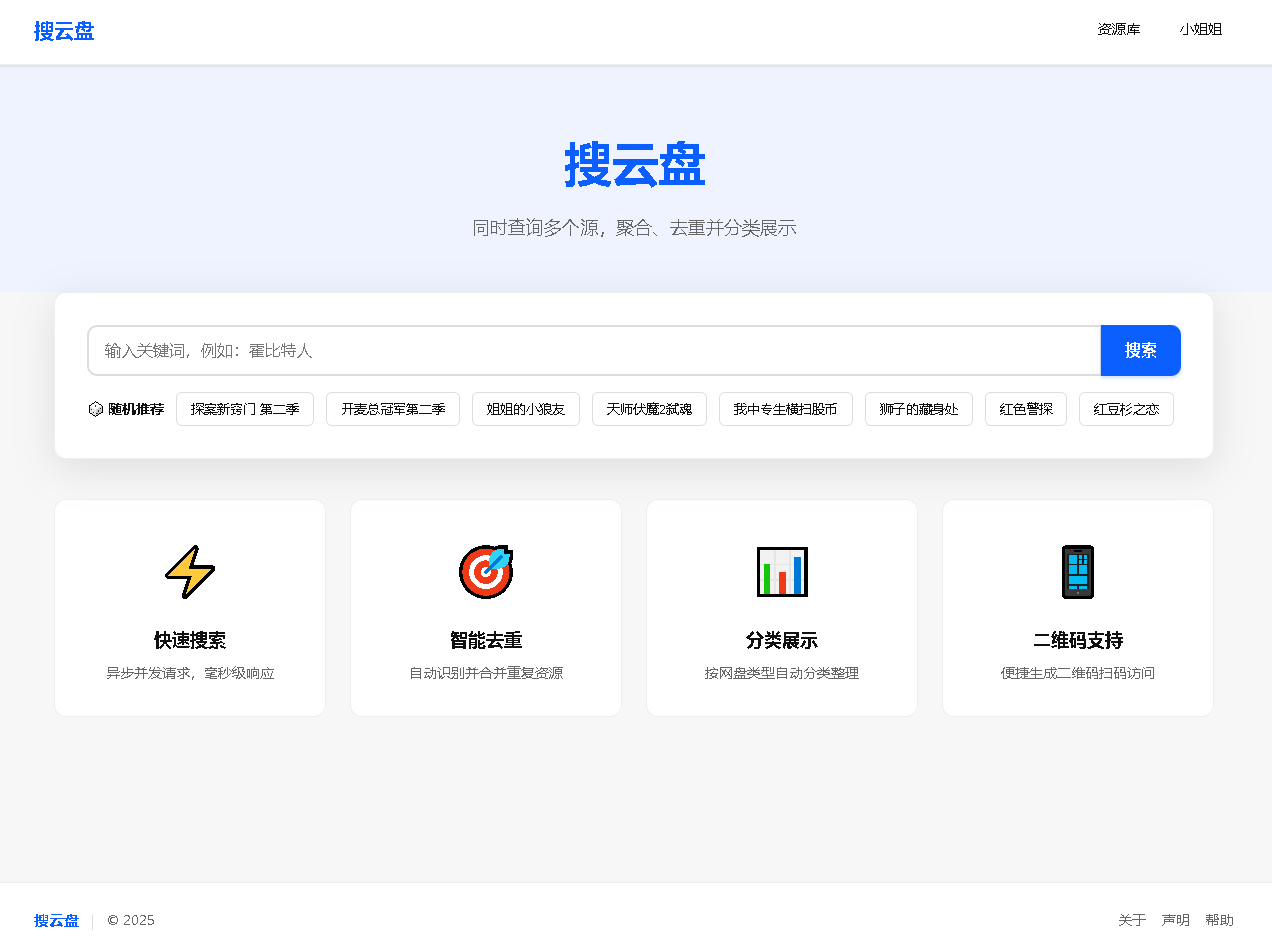Click the dice icon beside 随机推荐
This screenshot has height=949, width=1272.
(x=96, y=409)
